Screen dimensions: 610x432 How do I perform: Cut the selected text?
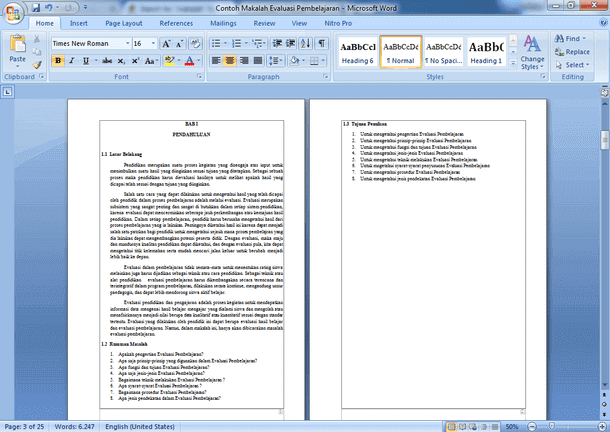tap(37, 39)
